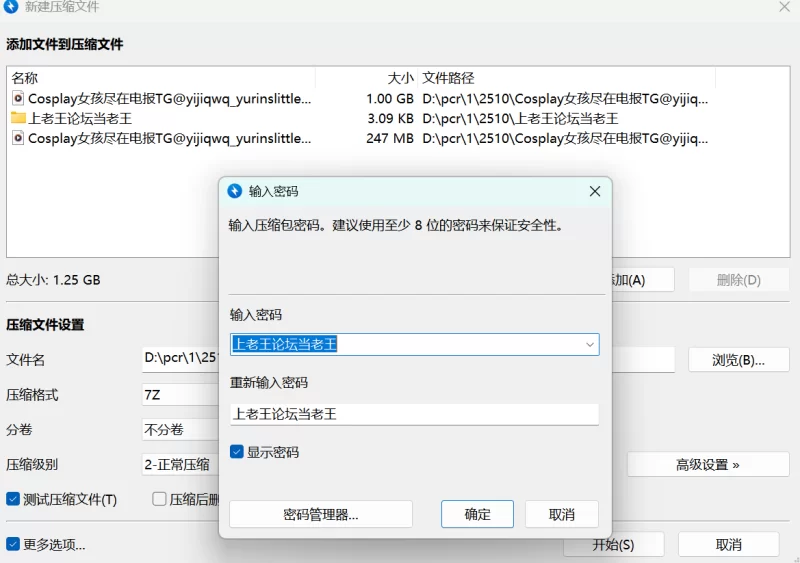Click the 总大小: 1.25 GB label
Image resolution: width=800 pixels, height=563 pixels.
(x=53, y=280)
